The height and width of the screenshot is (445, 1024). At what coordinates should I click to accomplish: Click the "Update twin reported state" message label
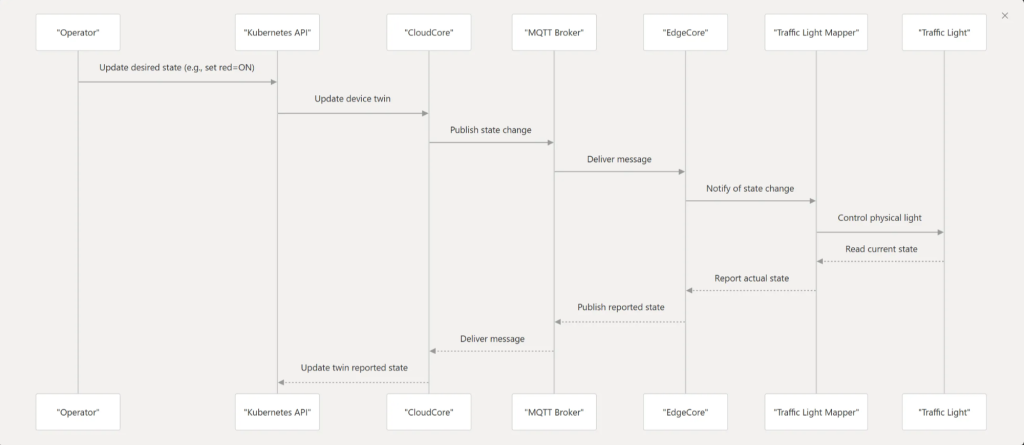click(354, 368)
